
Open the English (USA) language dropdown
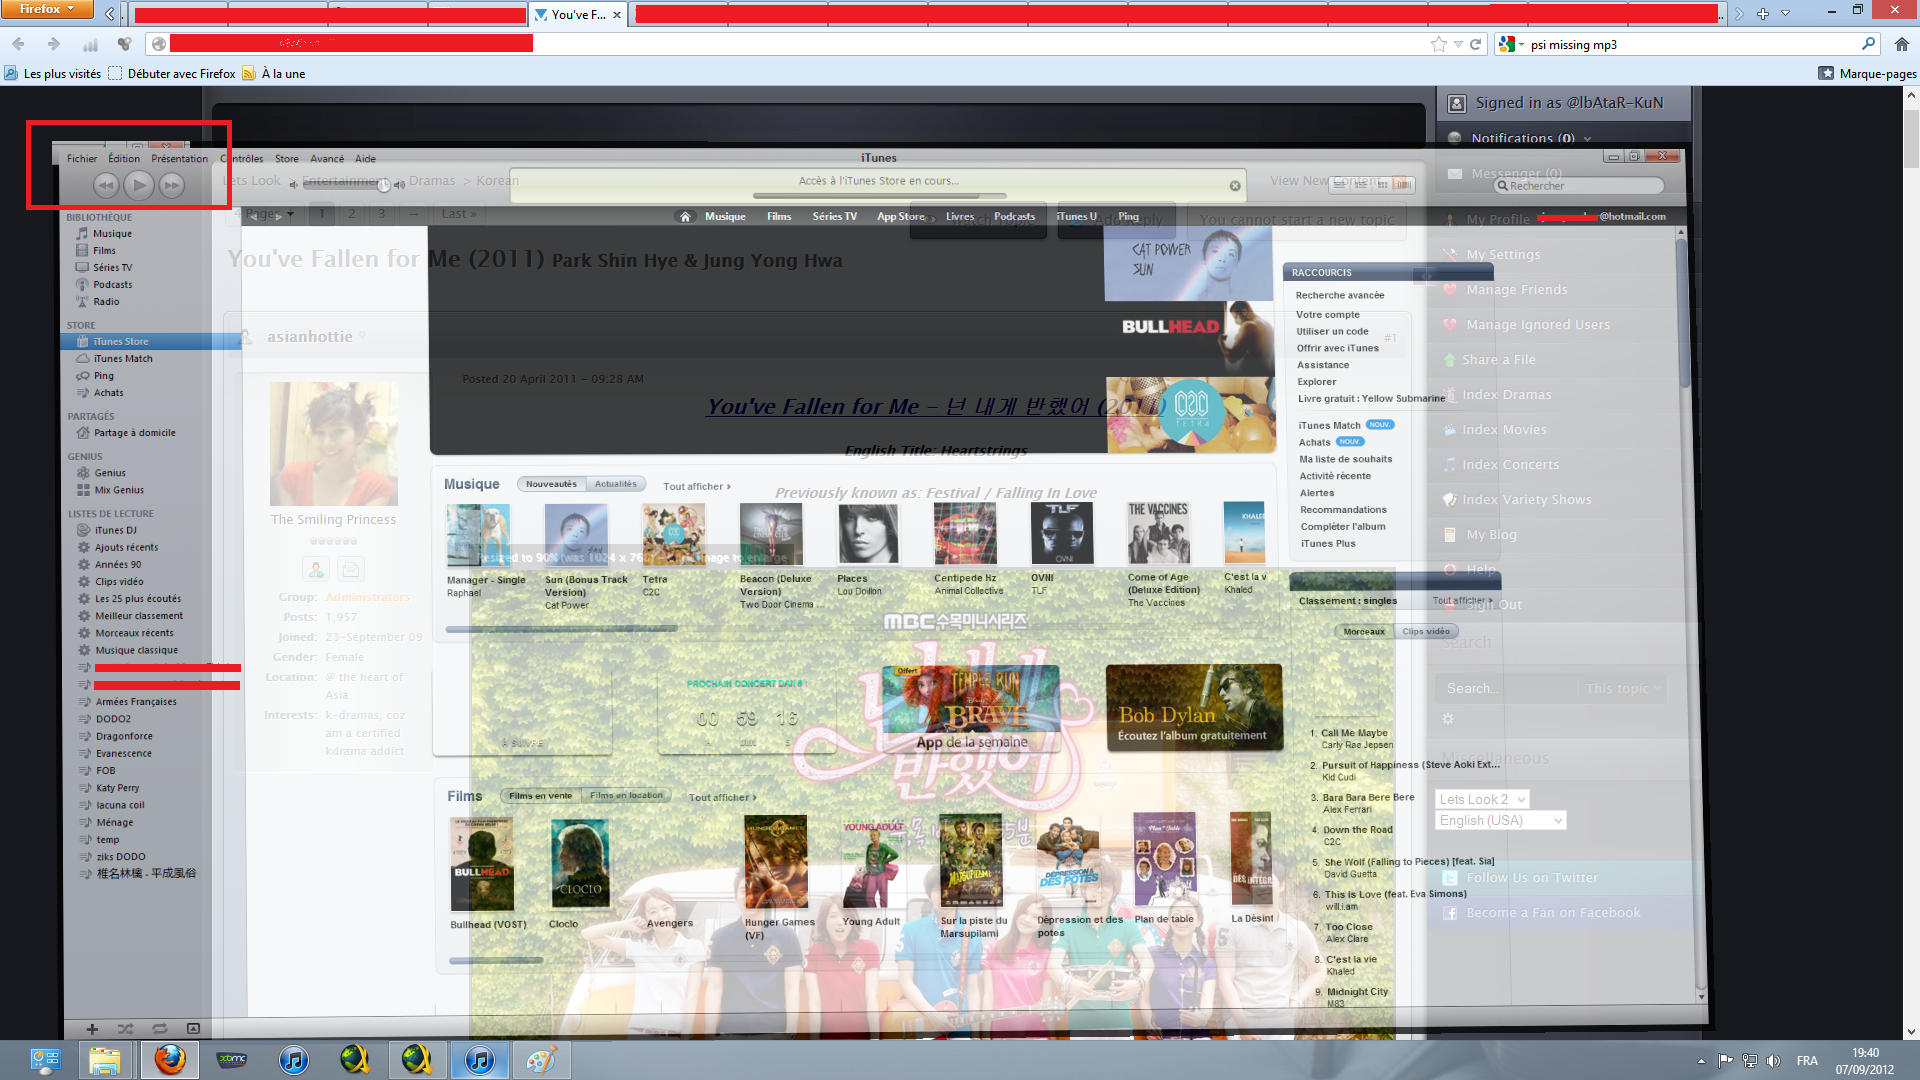coord(1500,821)
